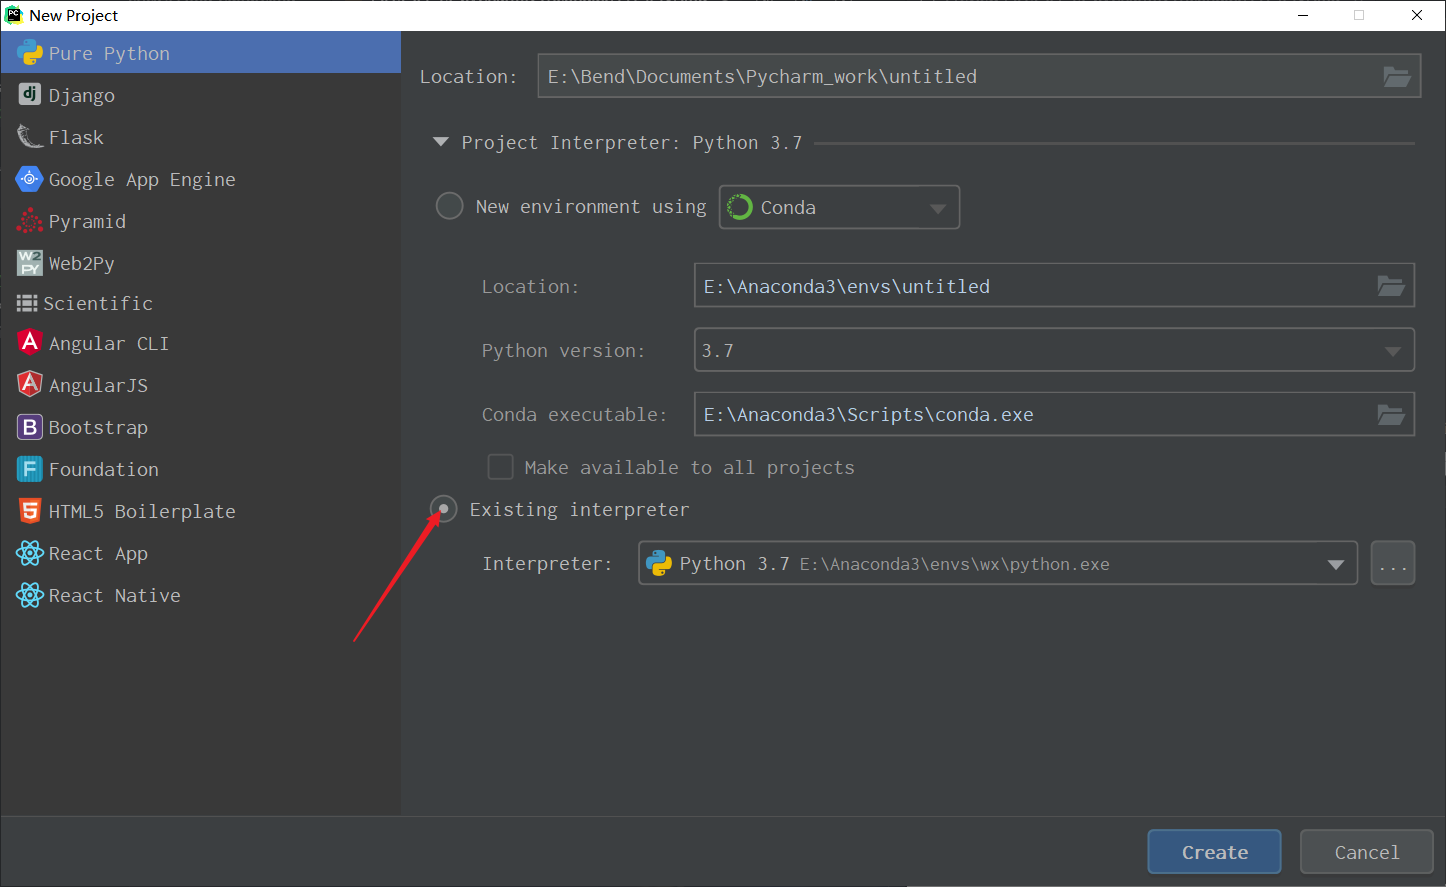Viewport: 1446px width, 887px height.
Task: Choose Scientific project type
Action: tap(201, 303)
